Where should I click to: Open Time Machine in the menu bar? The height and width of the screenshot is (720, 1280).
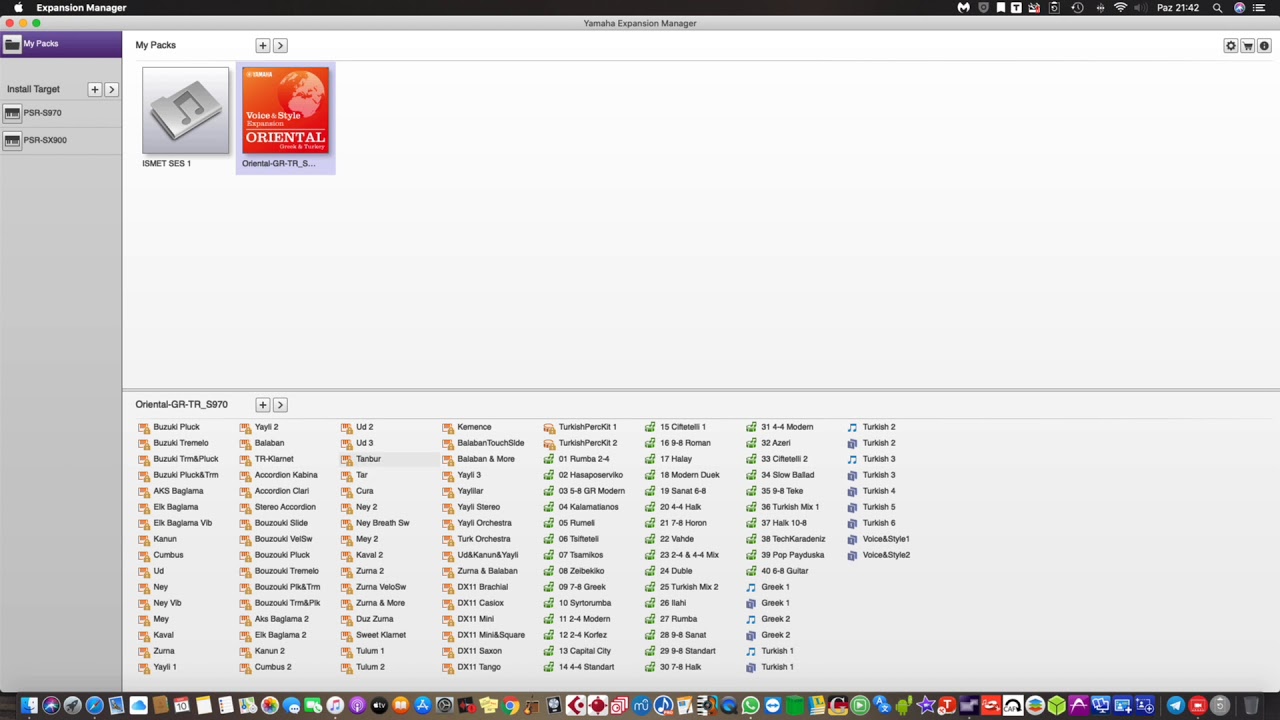click(1077, 8)
